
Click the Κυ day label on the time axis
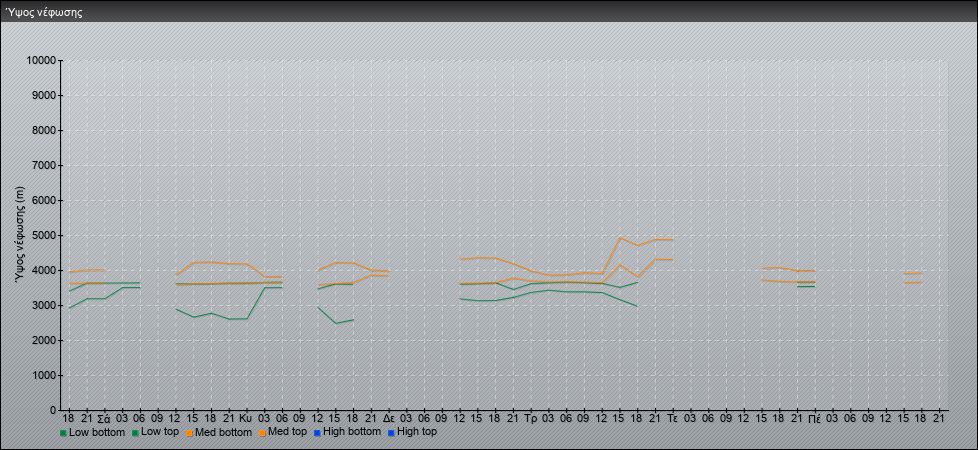click(246, 418)
